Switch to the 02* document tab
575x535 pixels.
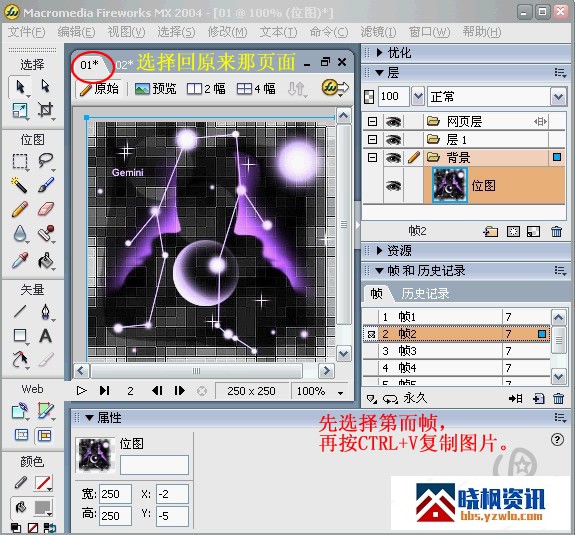124,65
